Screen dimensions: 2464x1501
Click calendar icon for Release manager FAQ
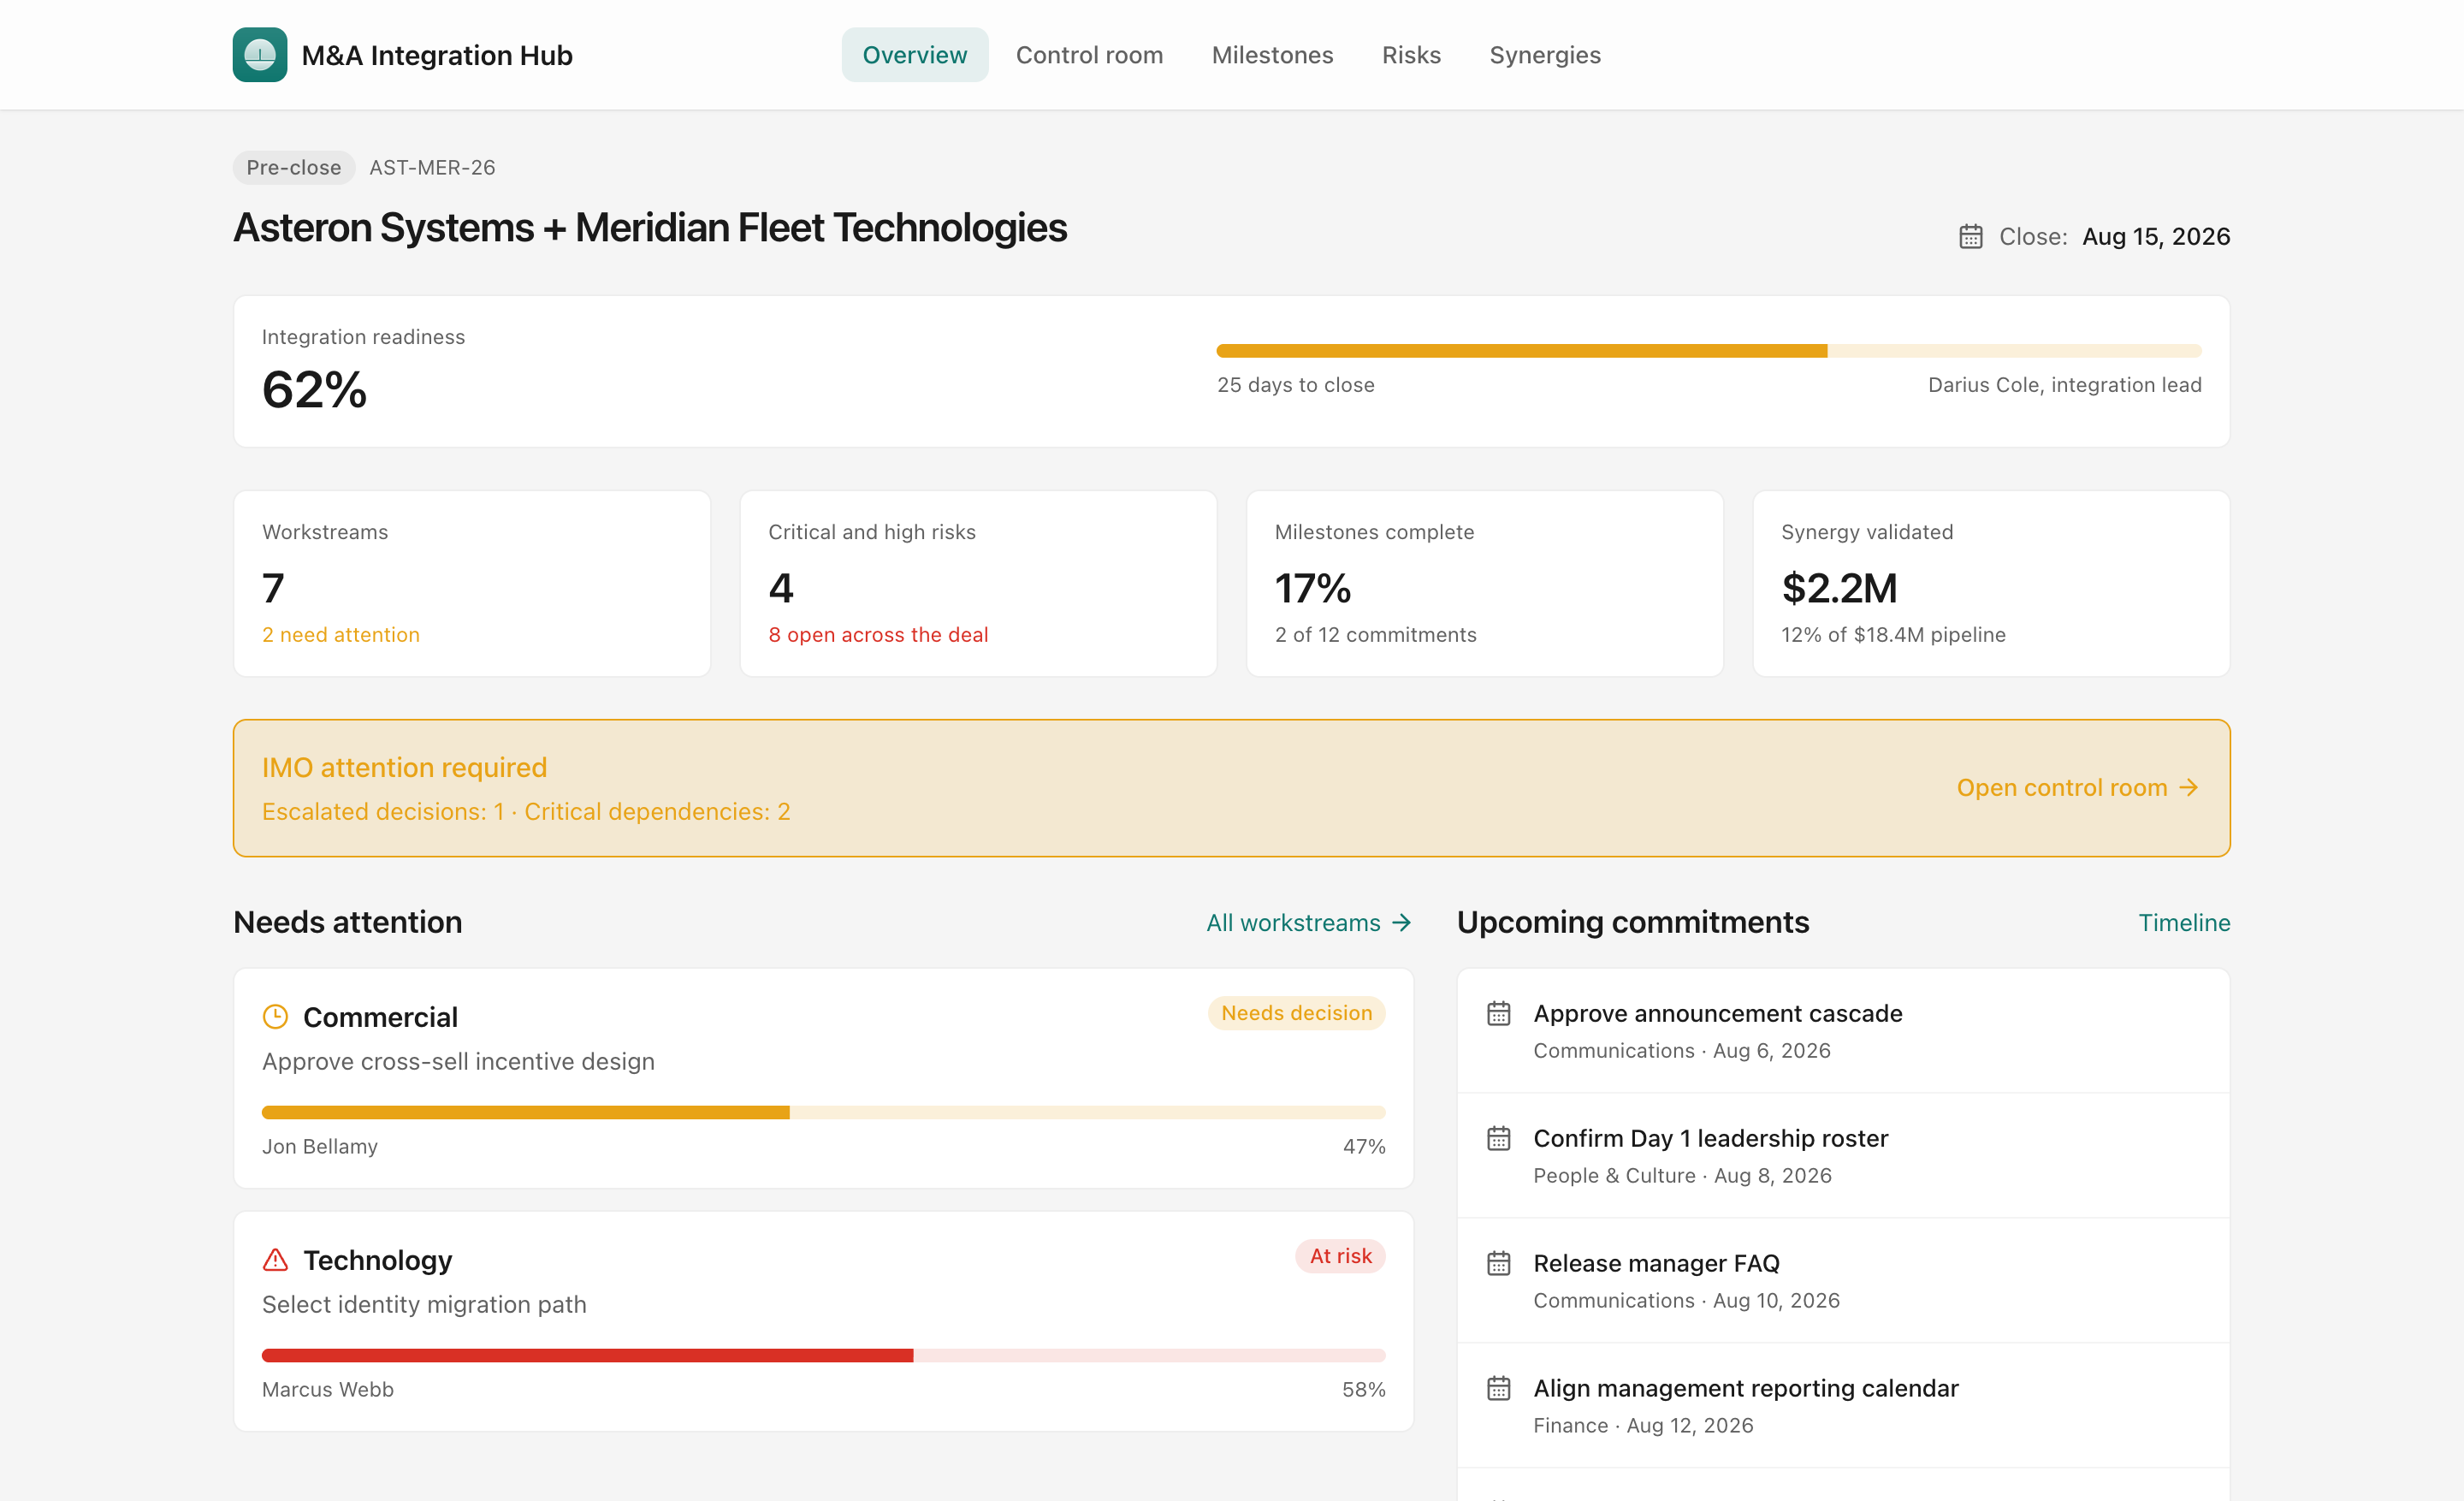click(x=1498, y=1264)
